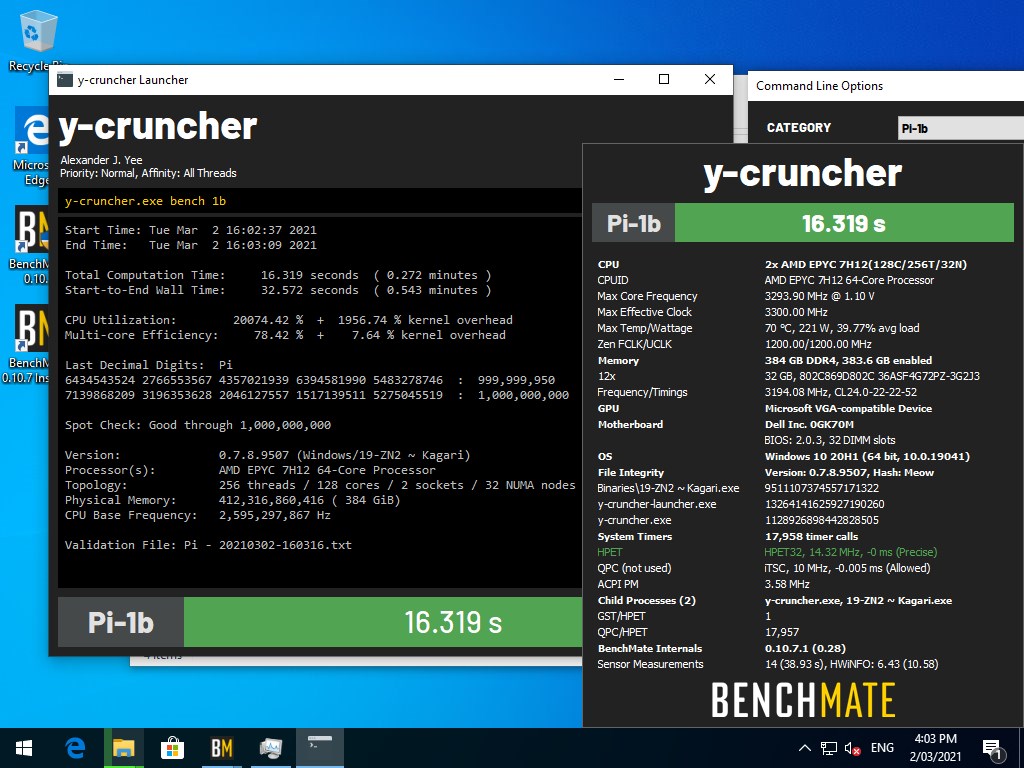Click the BENCHMATE logo at panel bottom
1024x768 pixels.
[x=803, y=699]
